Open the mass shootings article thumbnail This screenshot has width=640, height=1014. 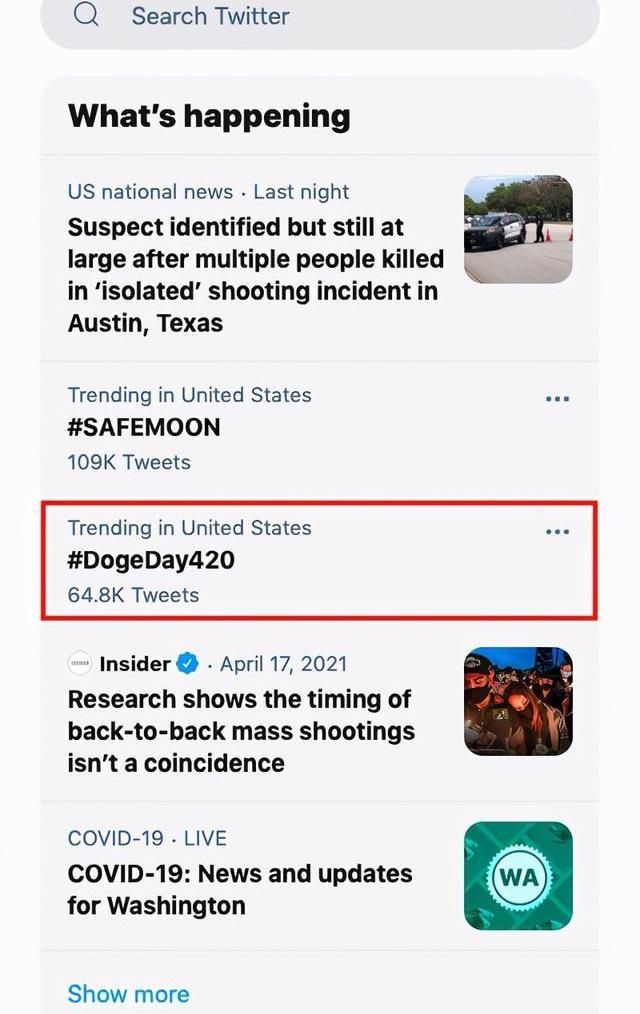pos(518,701)
